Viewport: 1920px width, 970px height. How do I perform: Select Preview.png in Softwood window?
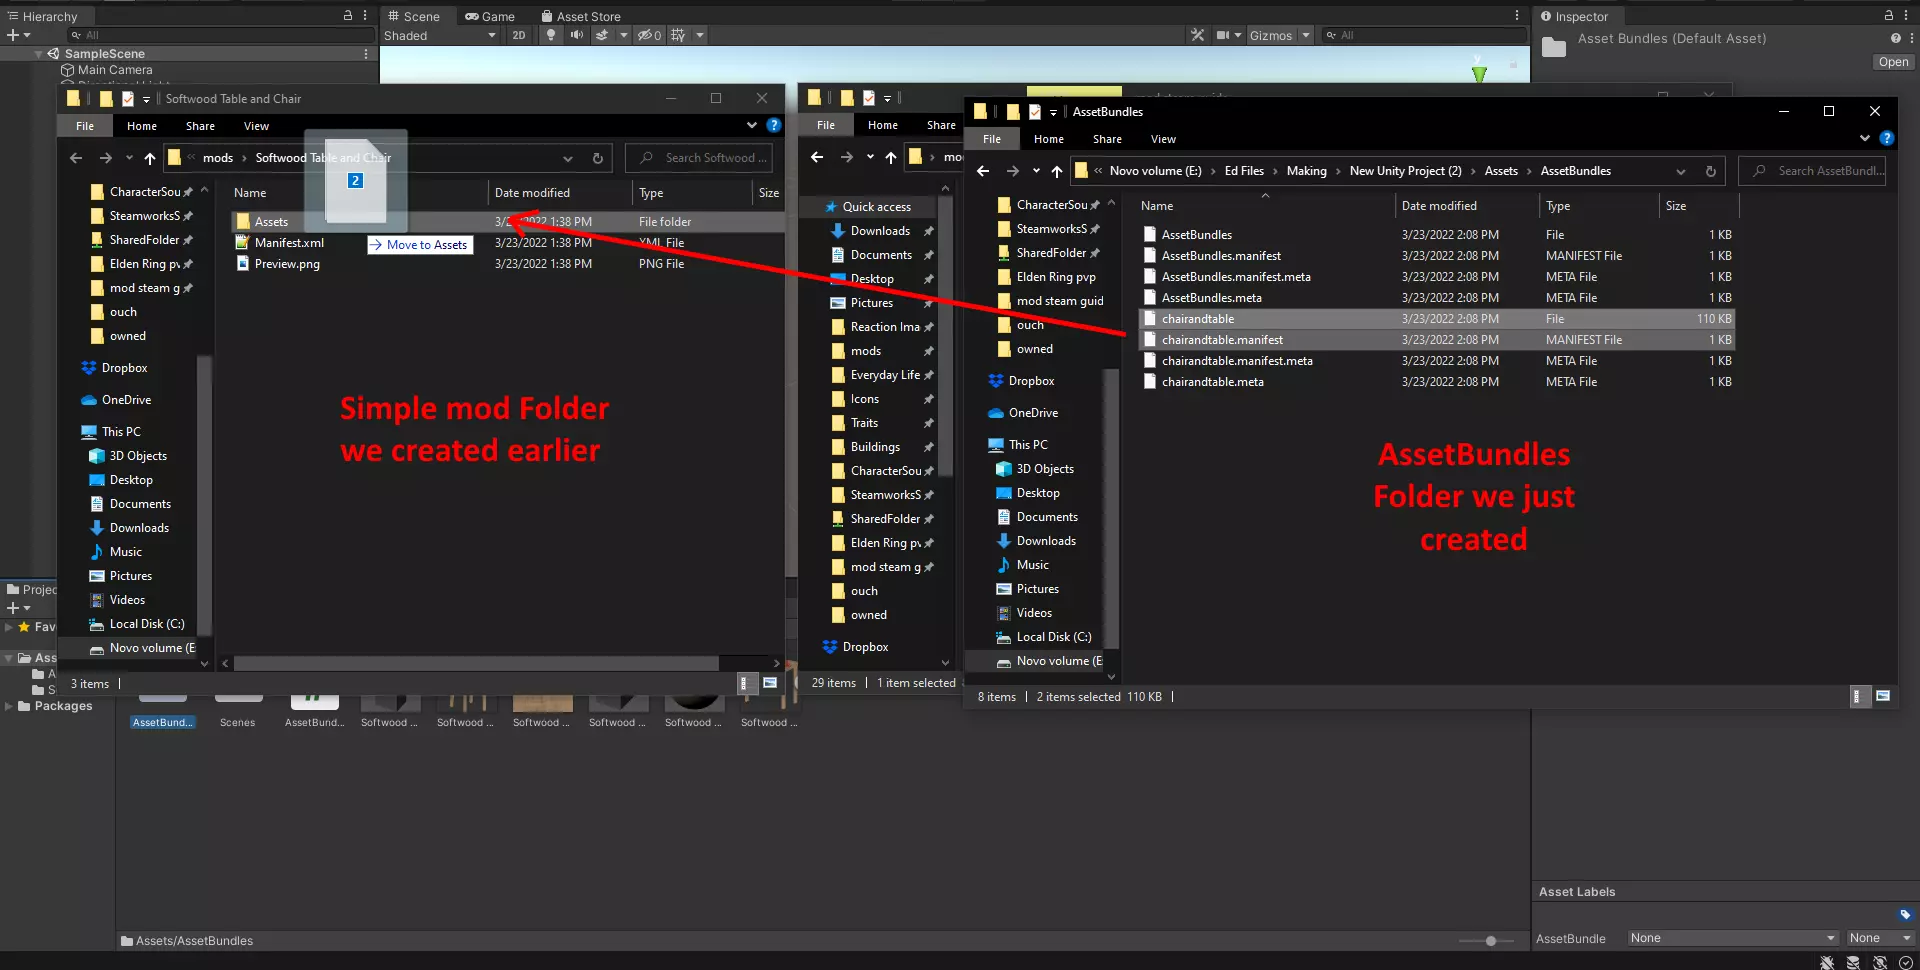click(x=287, y=264)
